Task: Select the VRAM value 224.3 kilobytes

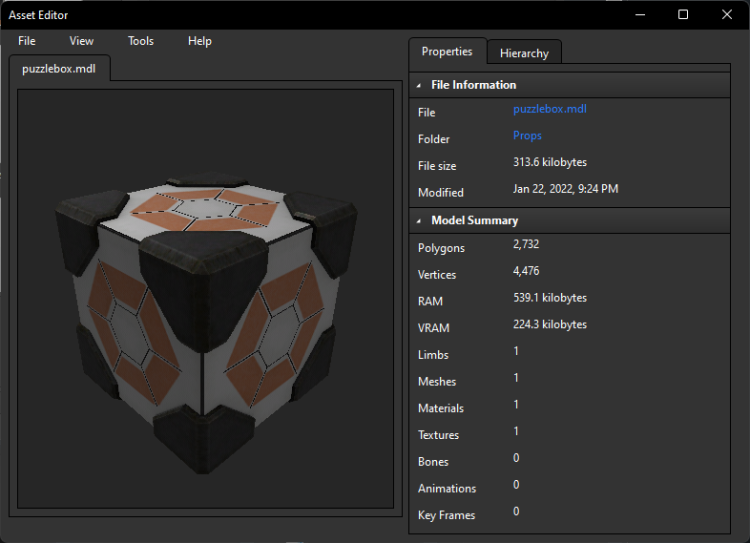Action: click(x=550, y=324)
